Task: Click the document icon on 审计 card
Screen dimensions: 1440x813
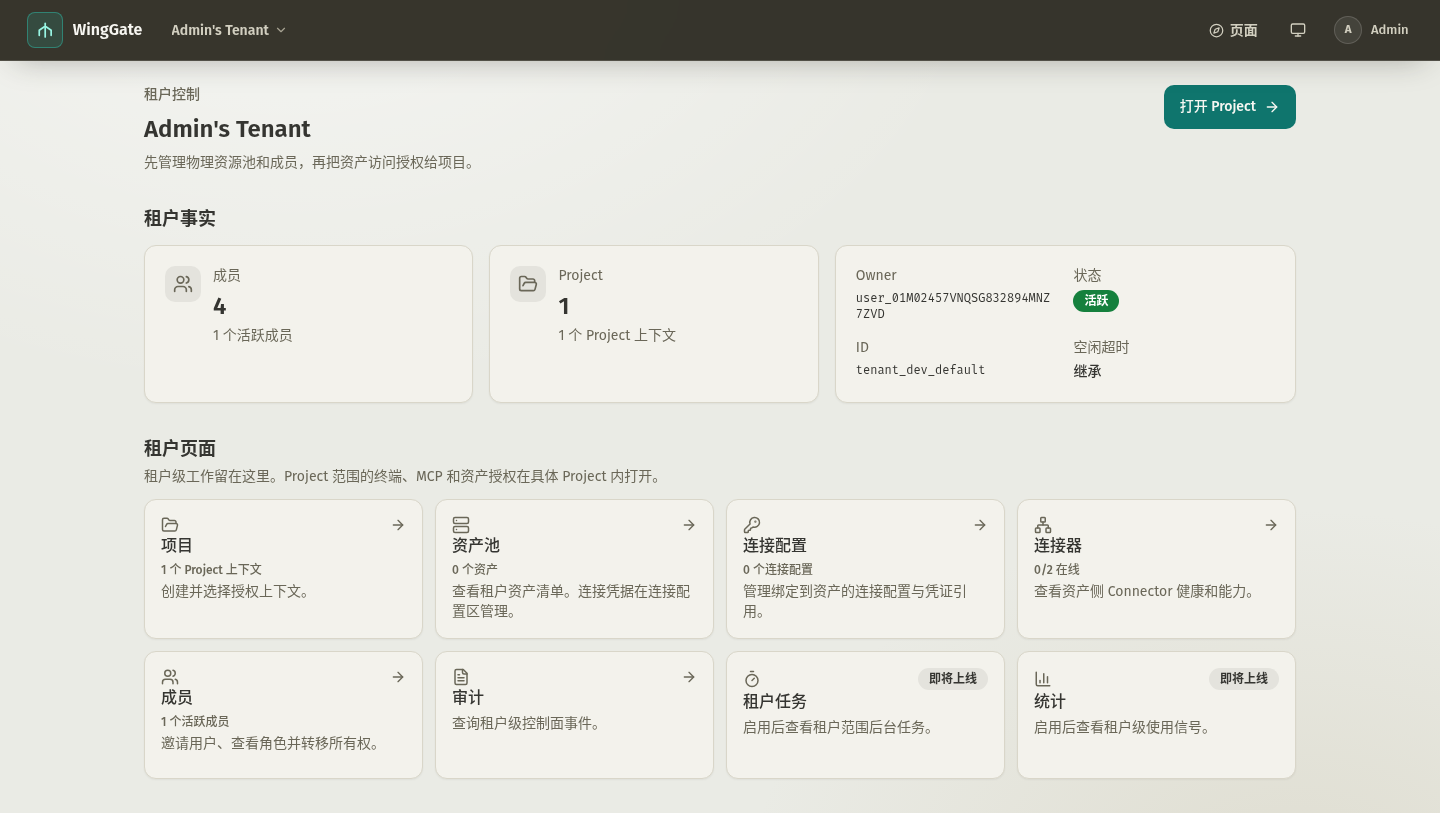Action: point(461,677)
